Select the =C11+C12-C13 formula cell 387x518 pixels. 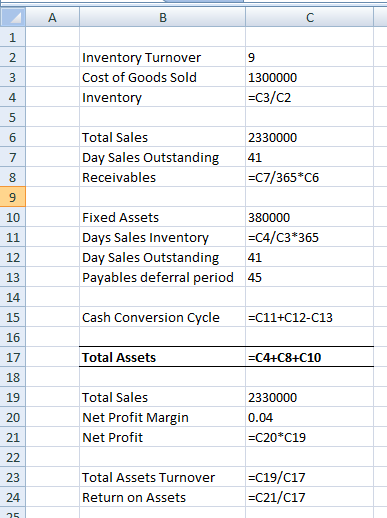(x=310, y=317)
